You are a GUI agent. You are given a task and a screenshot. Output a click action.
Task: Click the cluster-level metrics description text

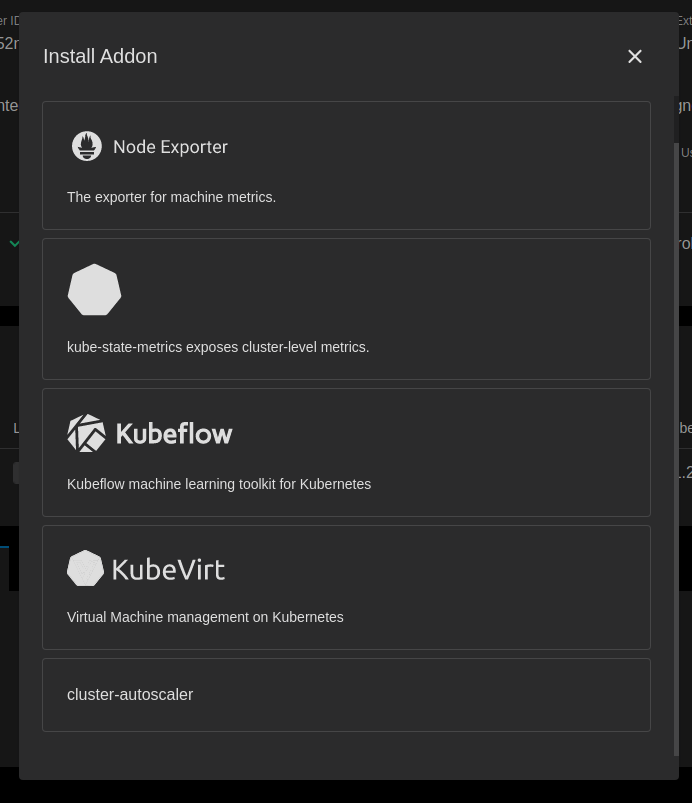click(x=218, y=347)
